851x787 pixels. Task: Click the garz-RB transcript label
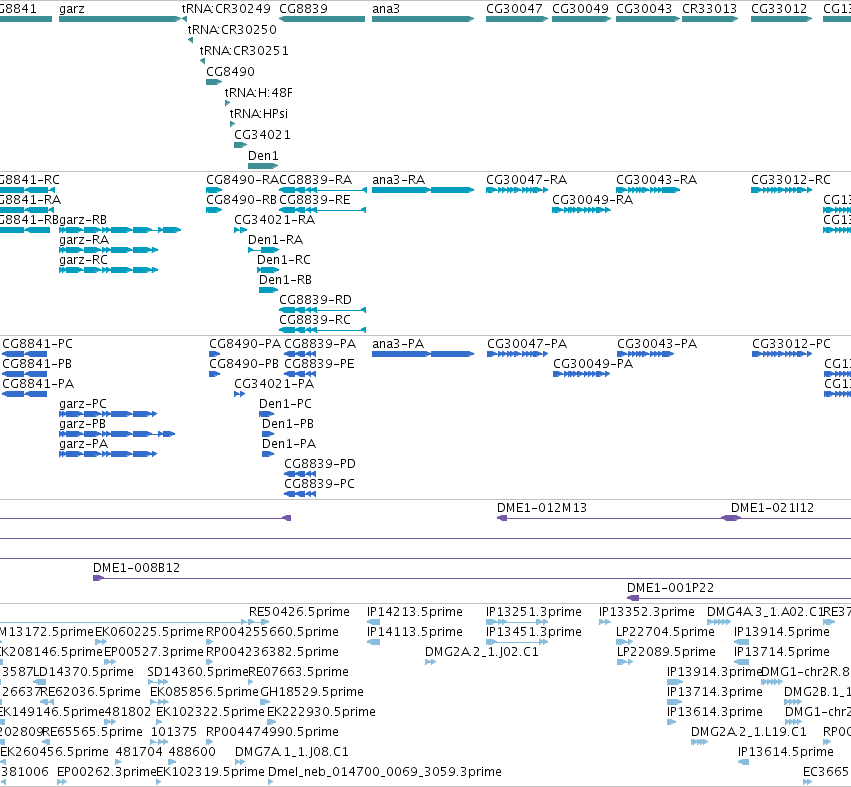(83, 220)
